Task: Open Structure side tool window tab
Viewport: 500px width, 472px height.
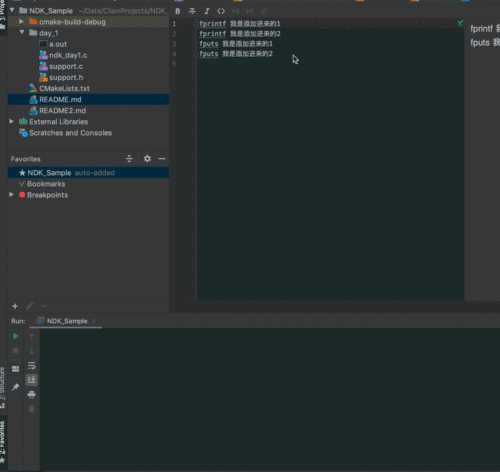Action: tap(3, 388)
